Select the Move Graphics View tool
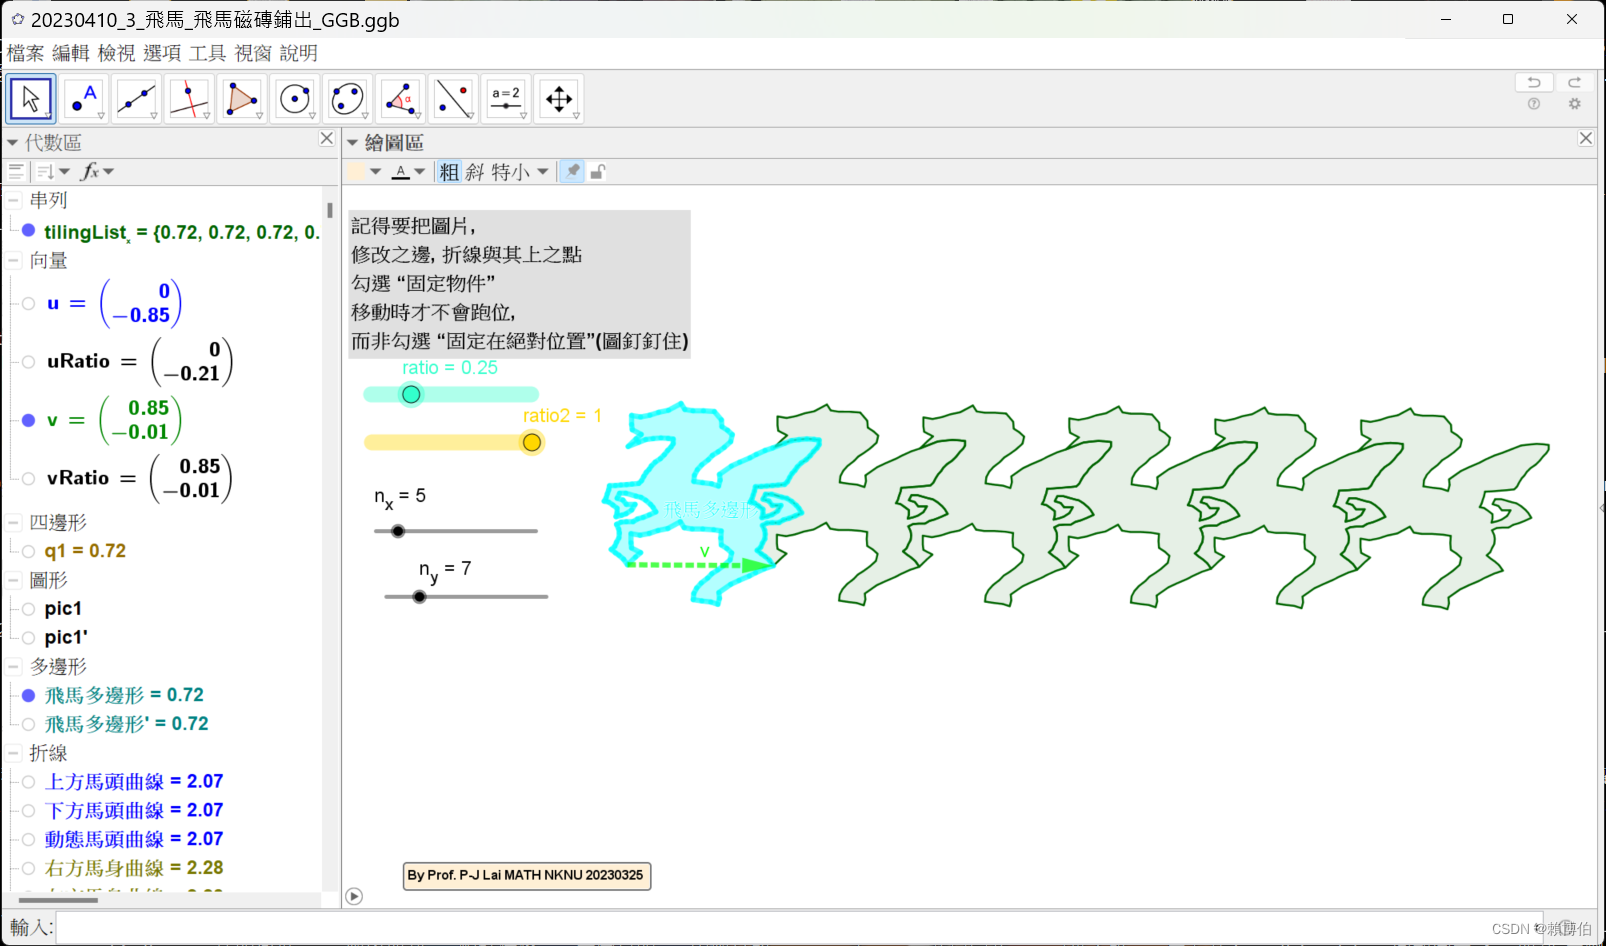This screenshot has height=946, width=1606. pyautogui.click(x=559, y=98)
